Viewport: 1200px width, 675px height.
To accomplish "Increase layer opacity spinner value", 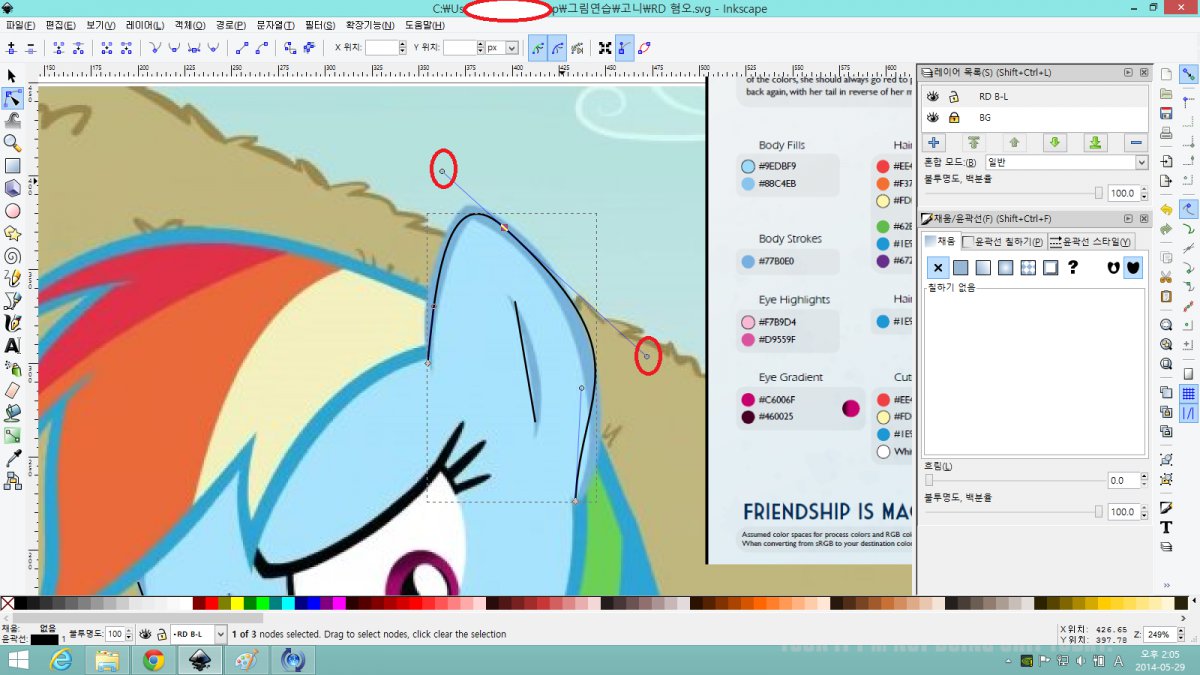I will [x=1143, y=190].
